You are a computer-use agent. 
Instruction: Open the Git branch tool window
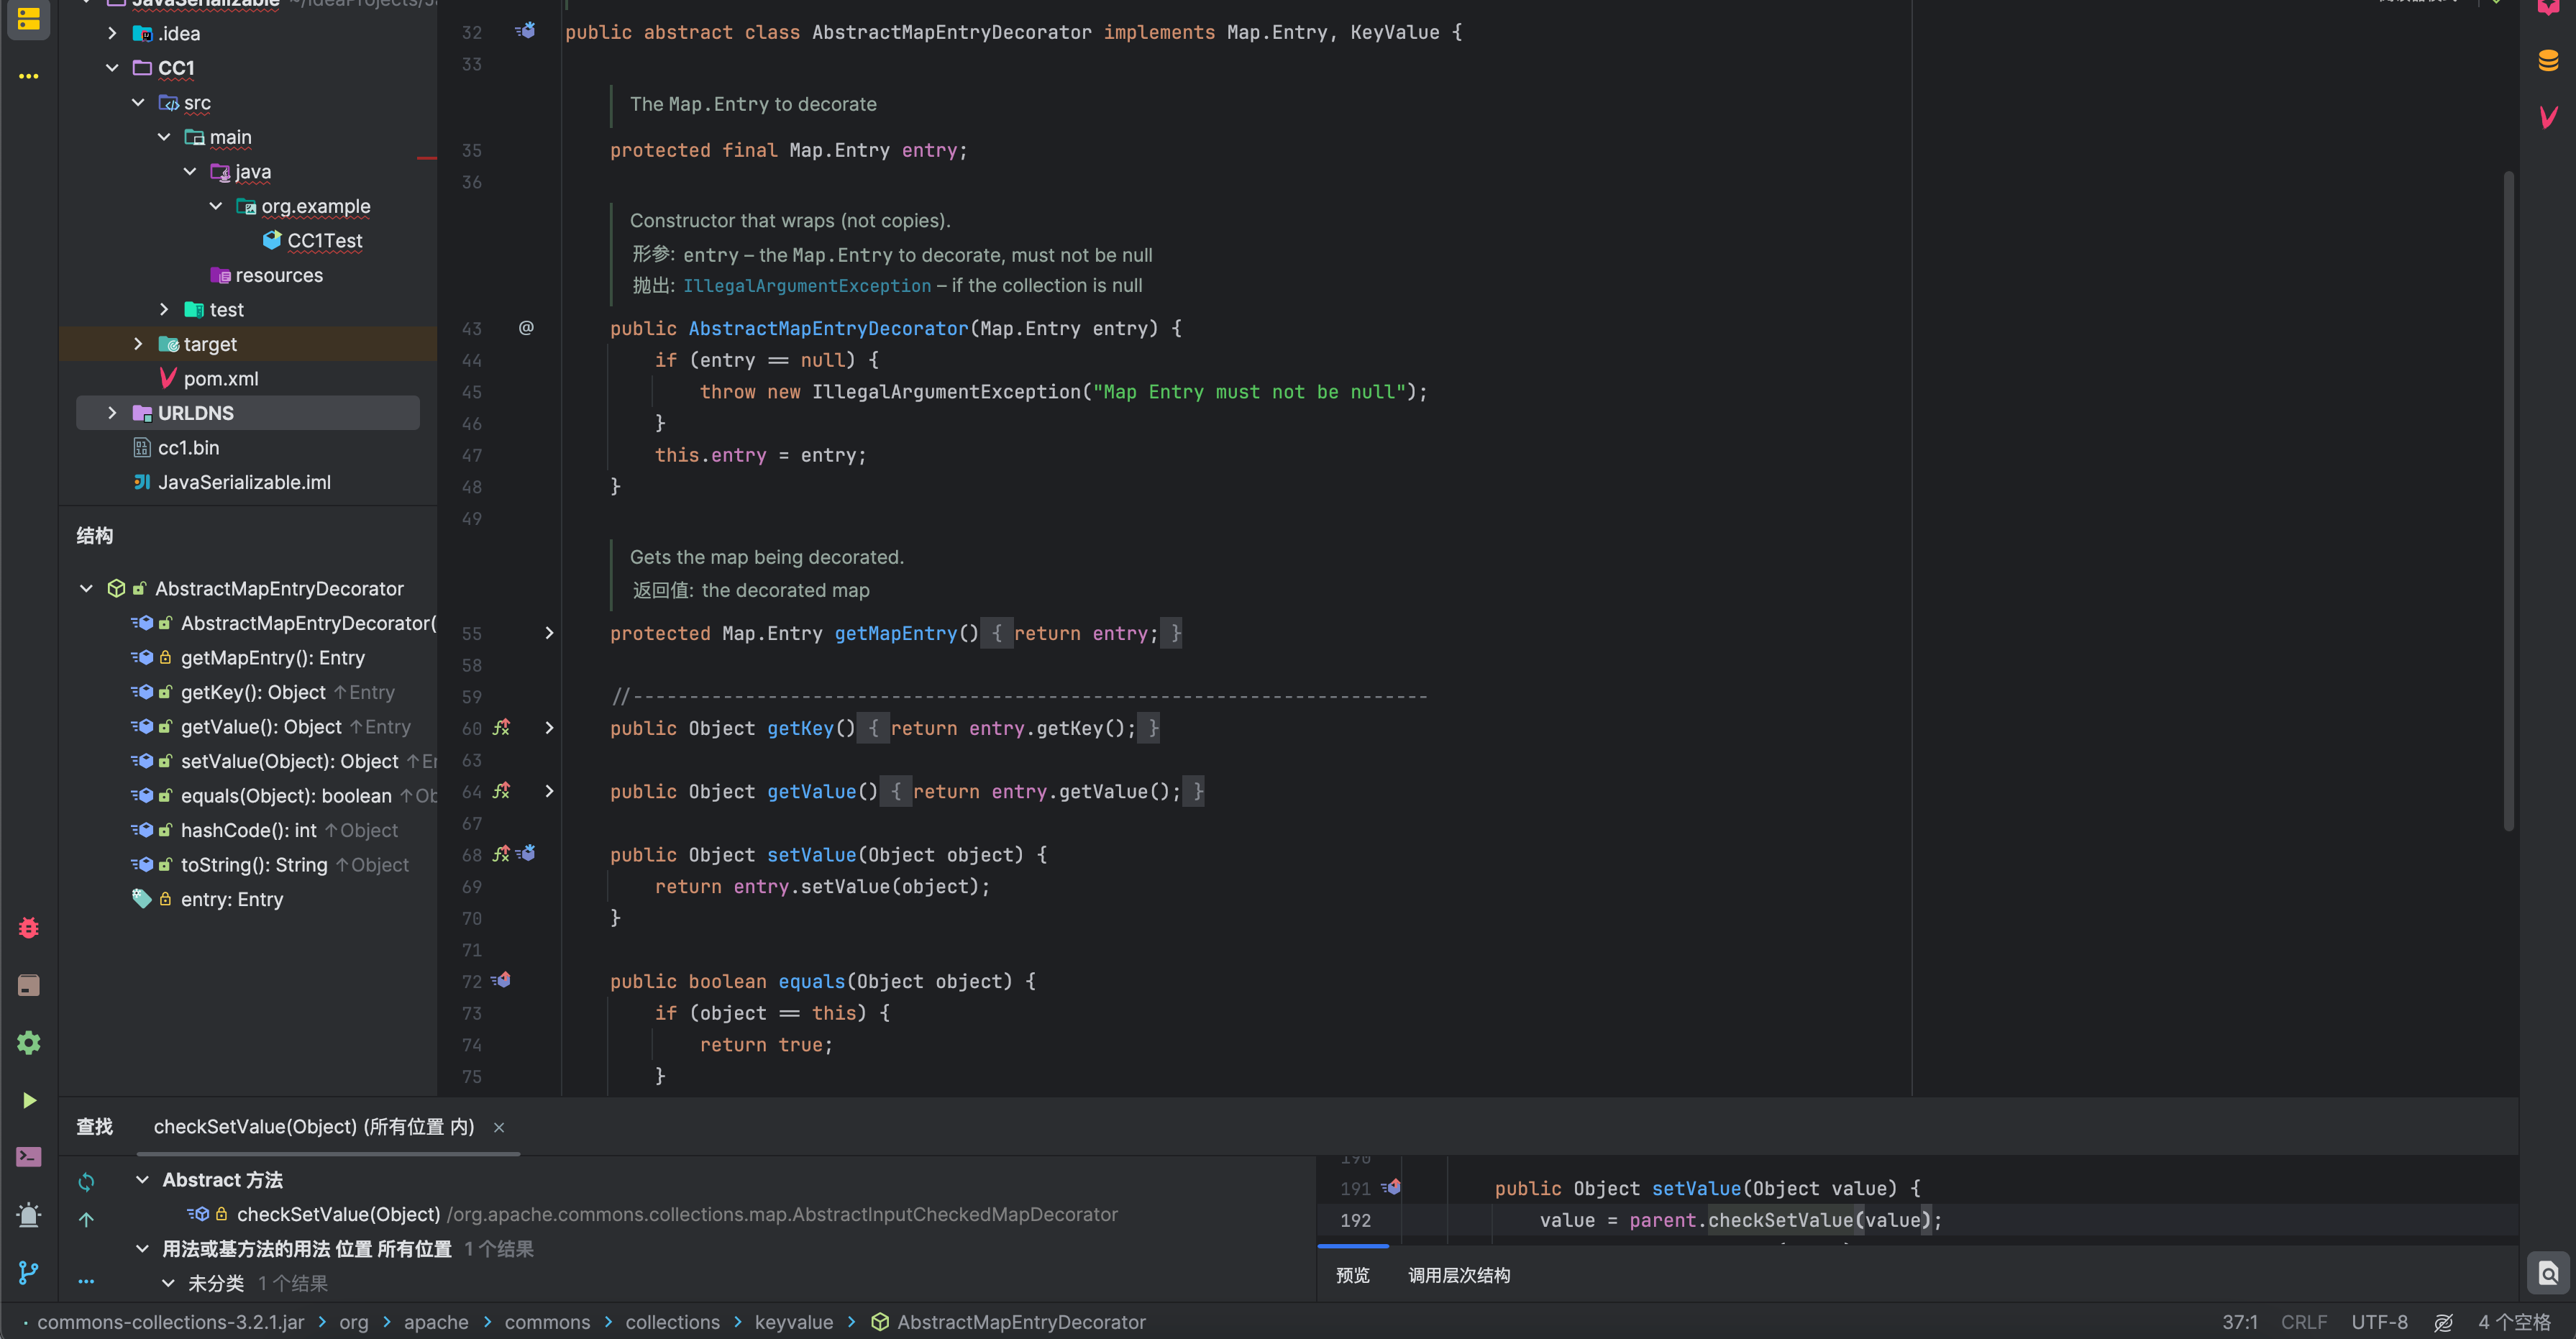tap(28, 1272)
